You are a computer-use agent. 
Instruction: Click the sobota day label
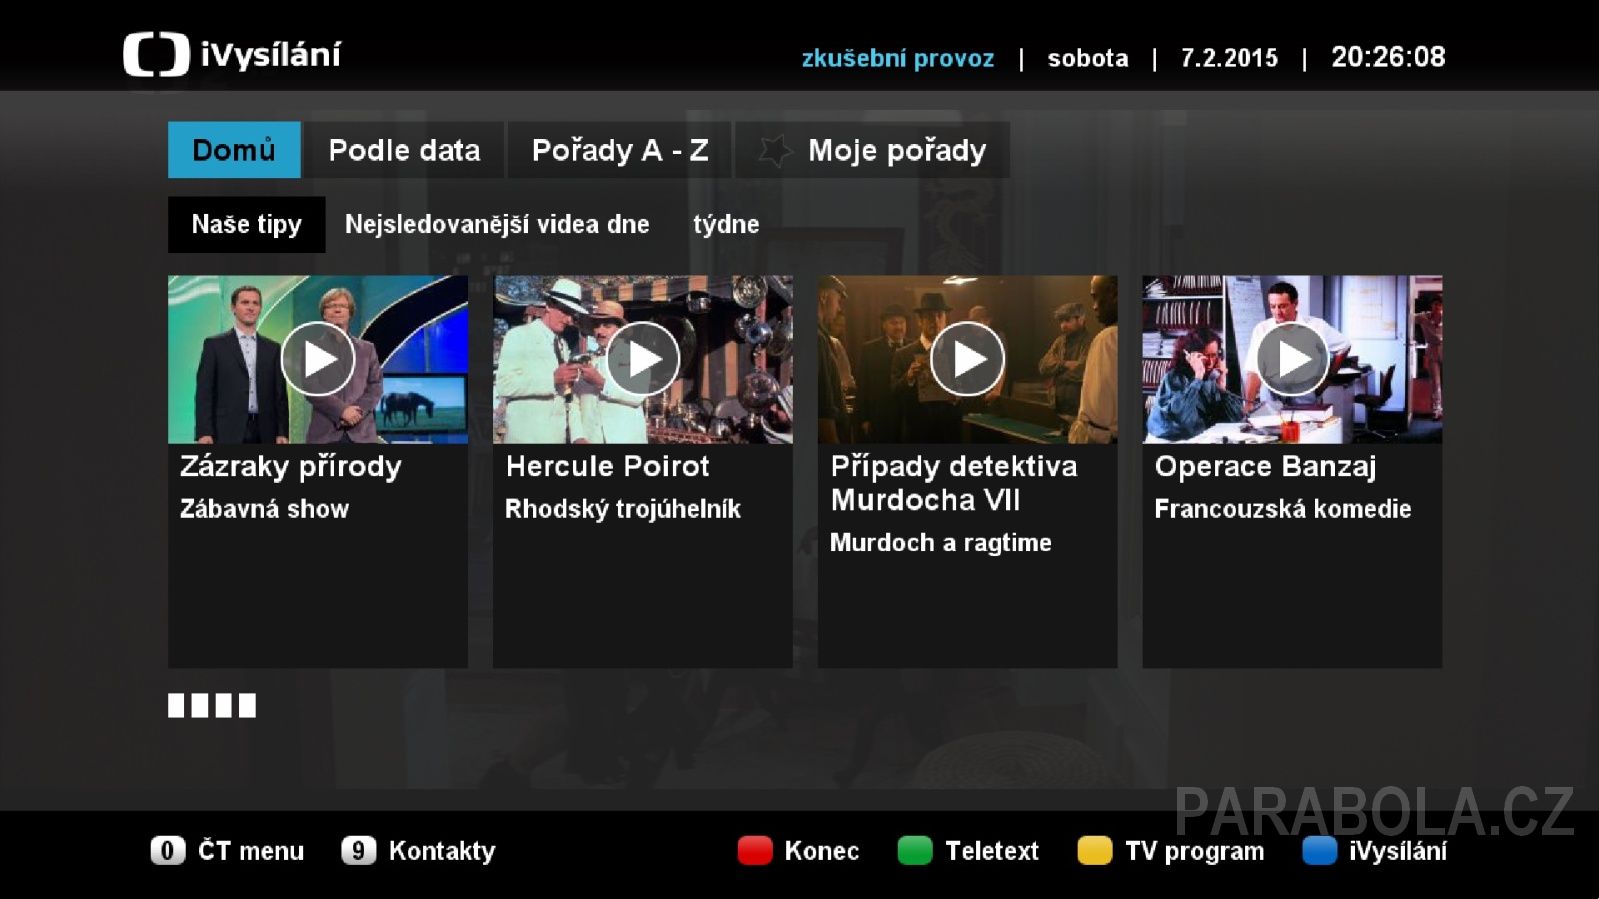click(x=1088, y=58)
